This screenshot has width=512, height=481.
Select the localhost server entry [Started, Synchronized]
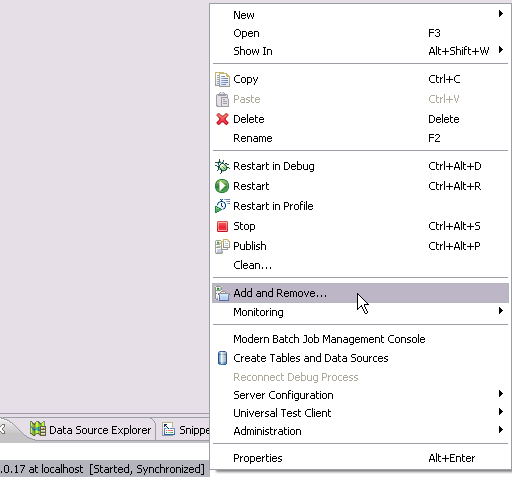102,469
